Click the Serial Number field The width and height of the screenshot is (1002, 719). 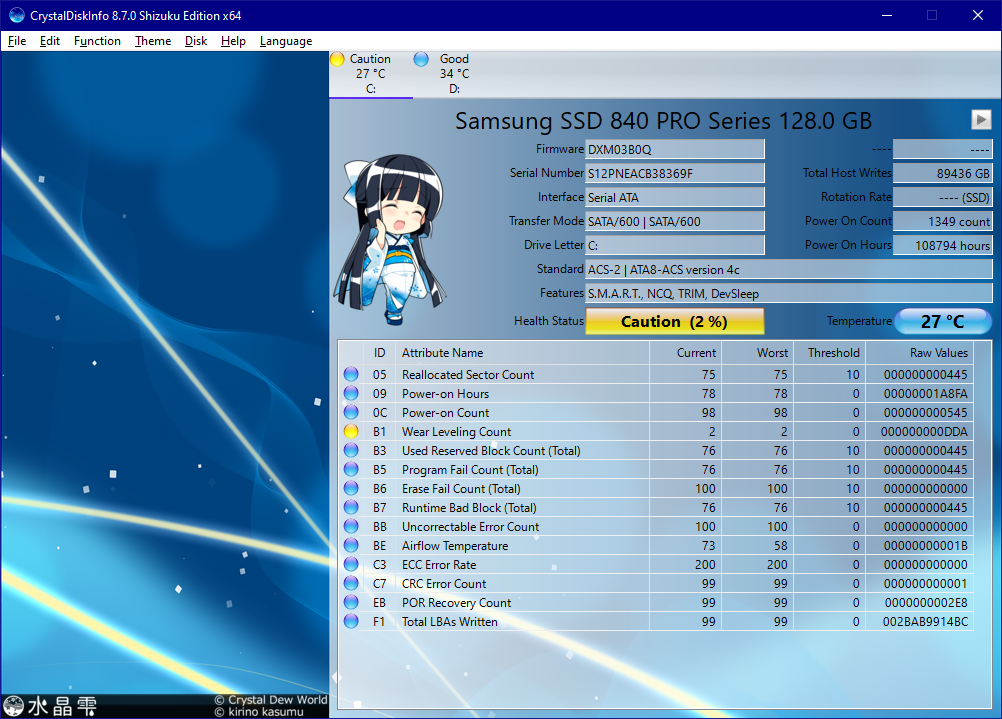[x=675, y=173]
